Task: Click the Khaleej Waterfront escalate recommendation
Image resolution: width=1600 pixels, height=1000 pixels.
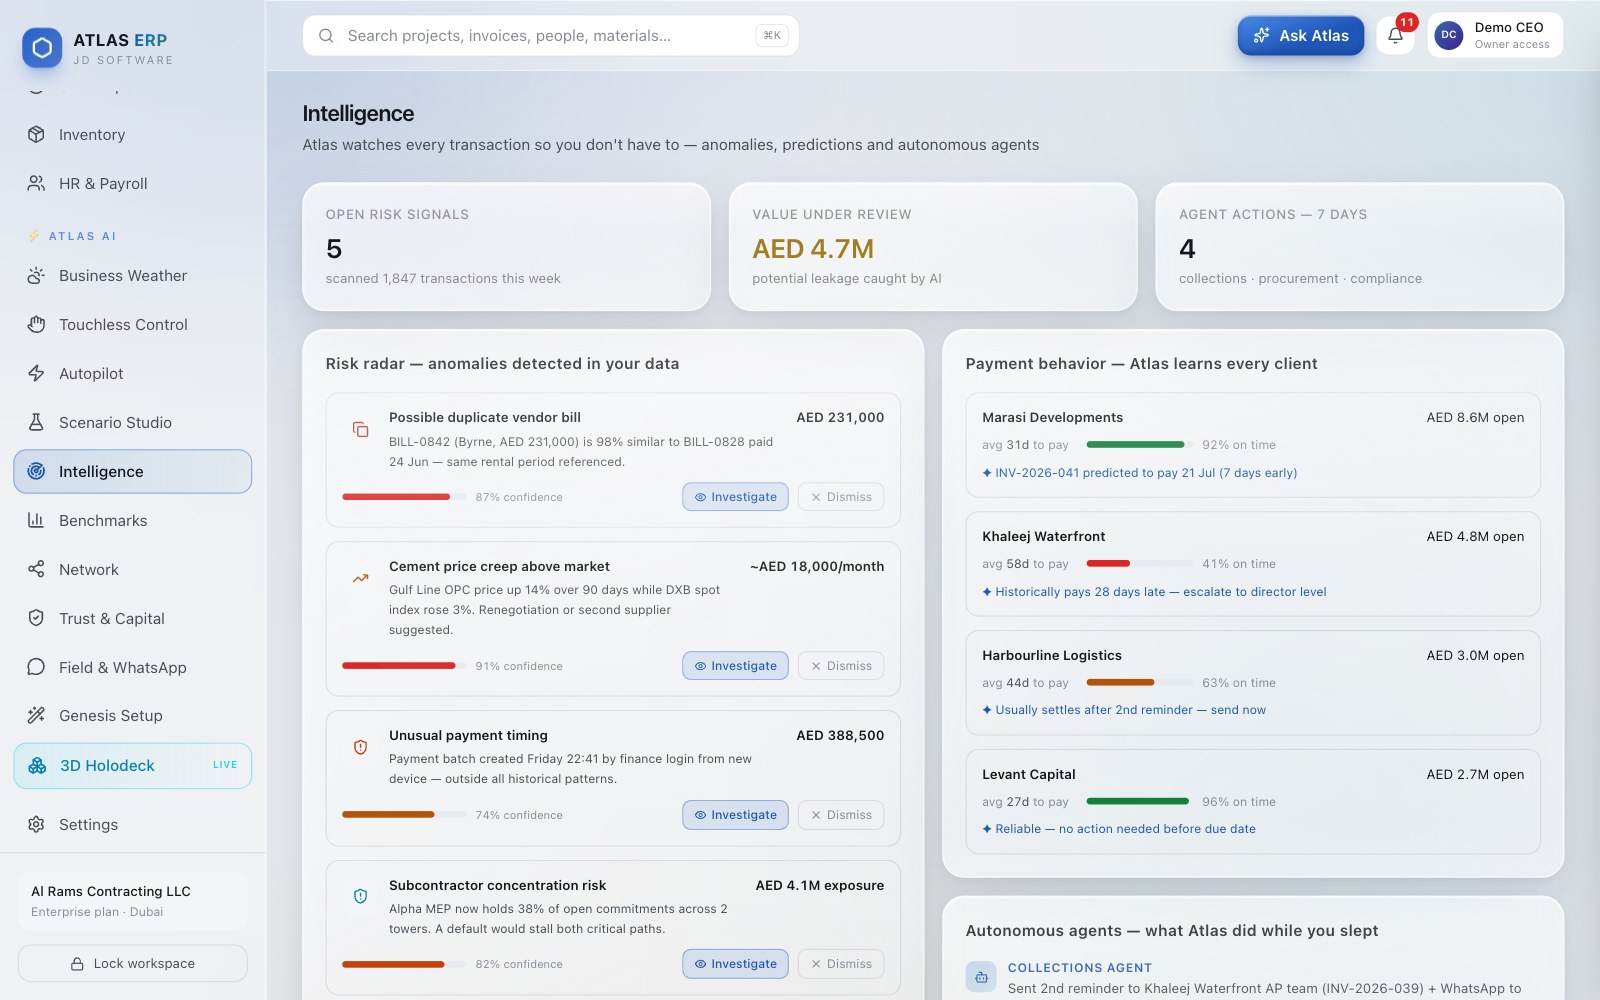Action: coord(1154,592)
